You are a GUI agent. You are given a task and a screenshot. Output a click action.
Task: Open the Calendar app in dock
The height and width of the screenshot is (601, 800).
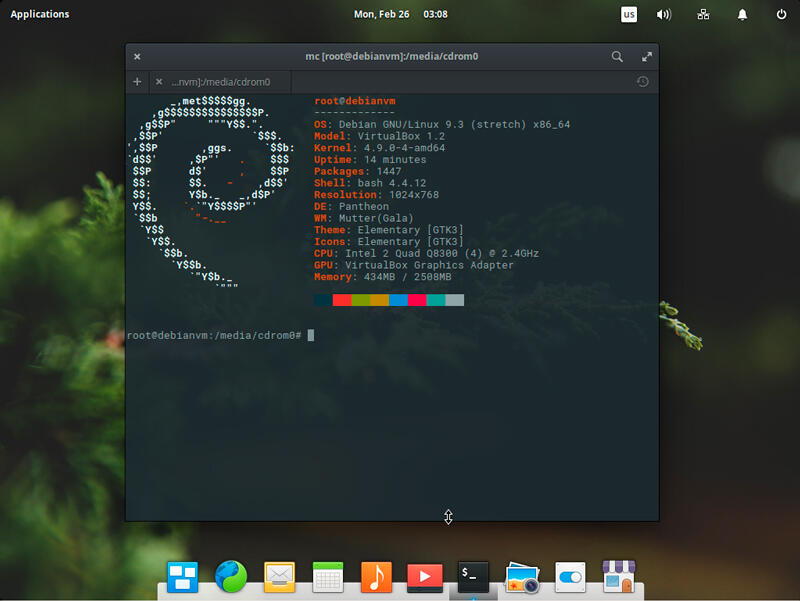(328, 577)
